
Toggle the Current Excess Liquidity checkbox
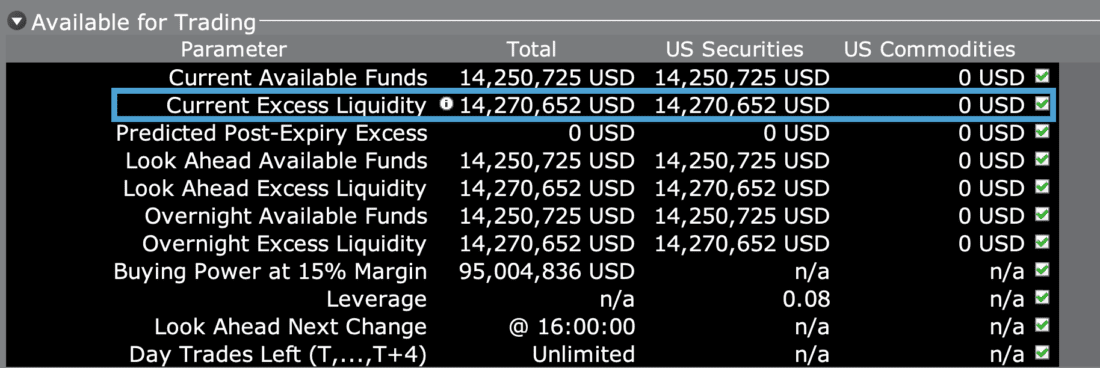(x=1042, y=104)
